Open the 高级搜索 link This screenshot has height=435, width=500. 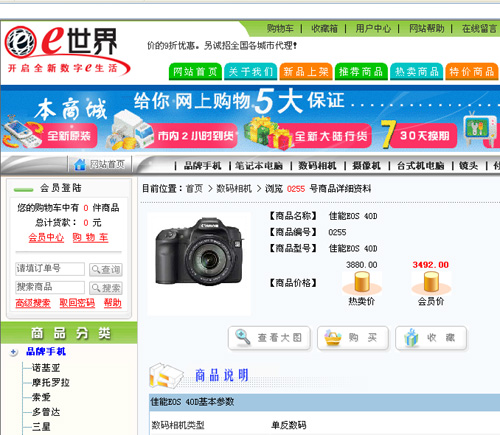point(33,303)
